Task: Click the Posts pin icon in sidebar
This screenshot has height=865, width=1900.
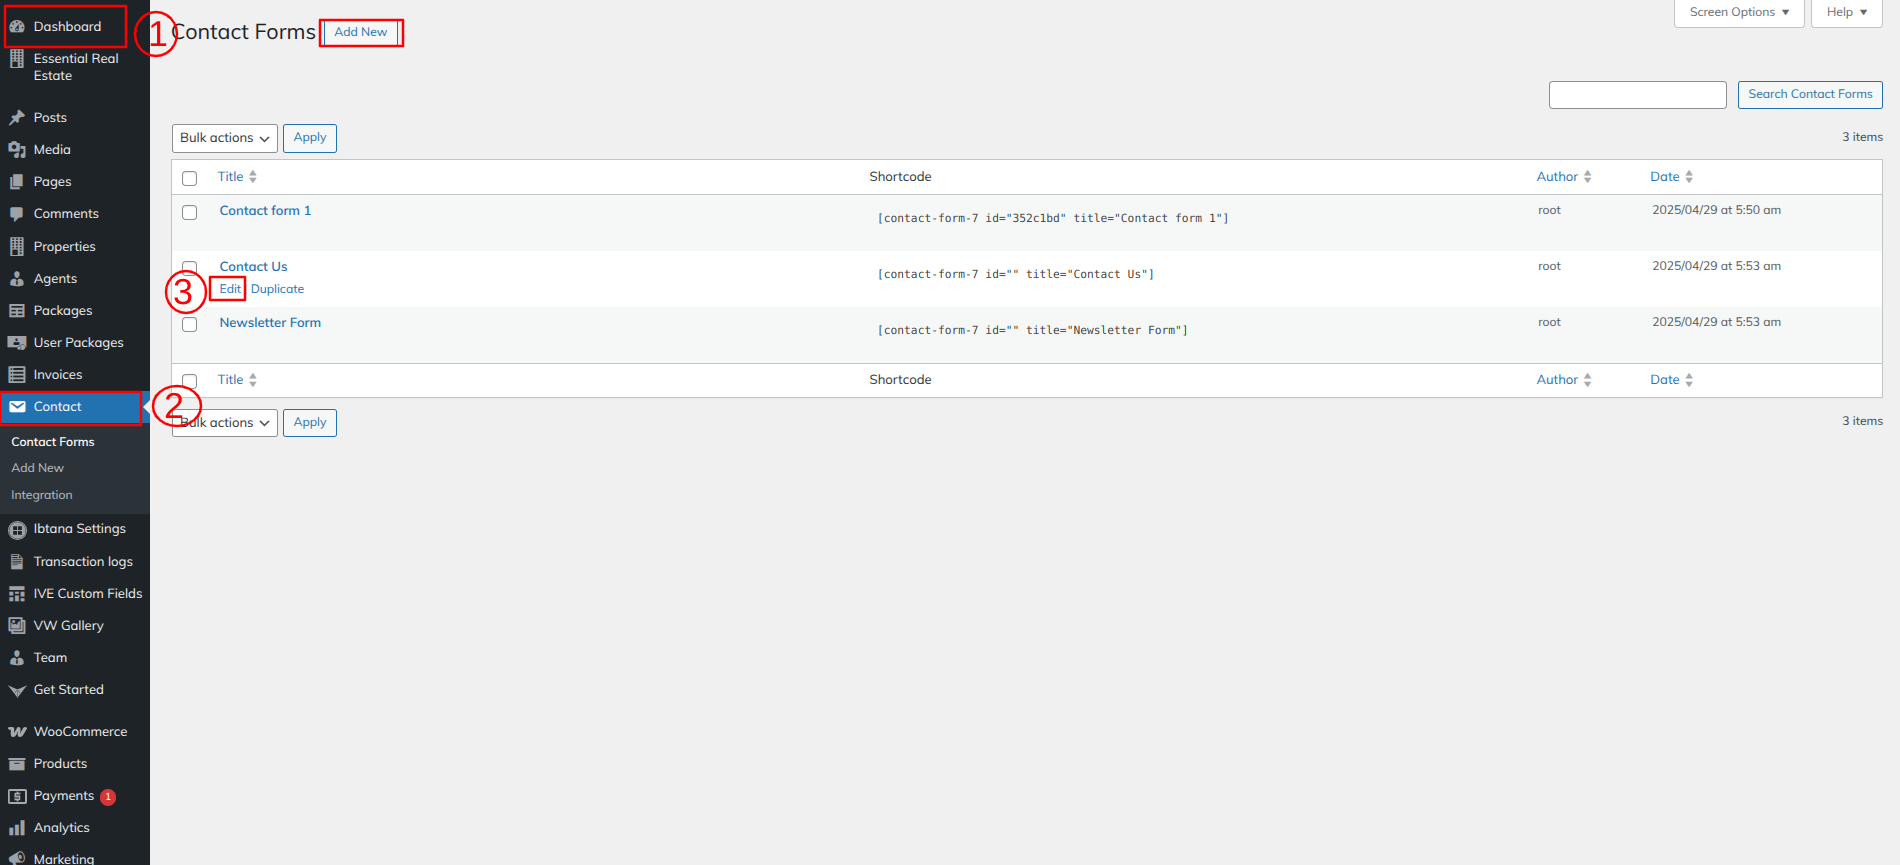Action: pos(17,118)
